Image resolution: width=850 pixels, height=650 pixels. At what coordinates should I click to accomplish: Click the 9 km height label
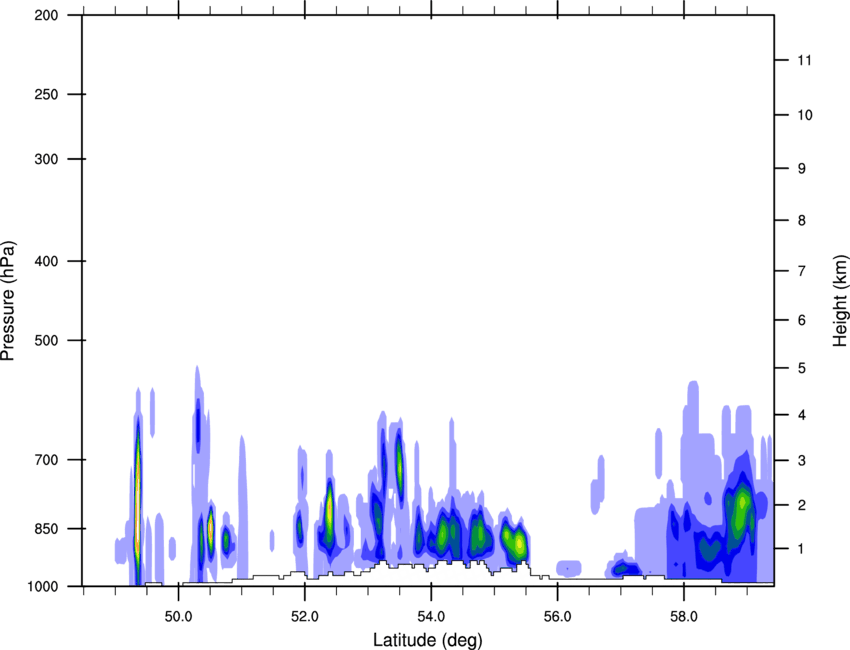tap(802, 169)
